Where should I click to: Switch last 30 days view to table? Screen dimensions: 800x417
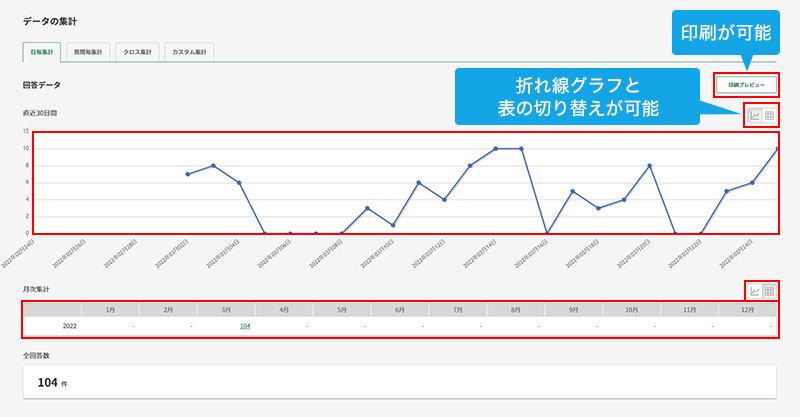coord(770,116)
